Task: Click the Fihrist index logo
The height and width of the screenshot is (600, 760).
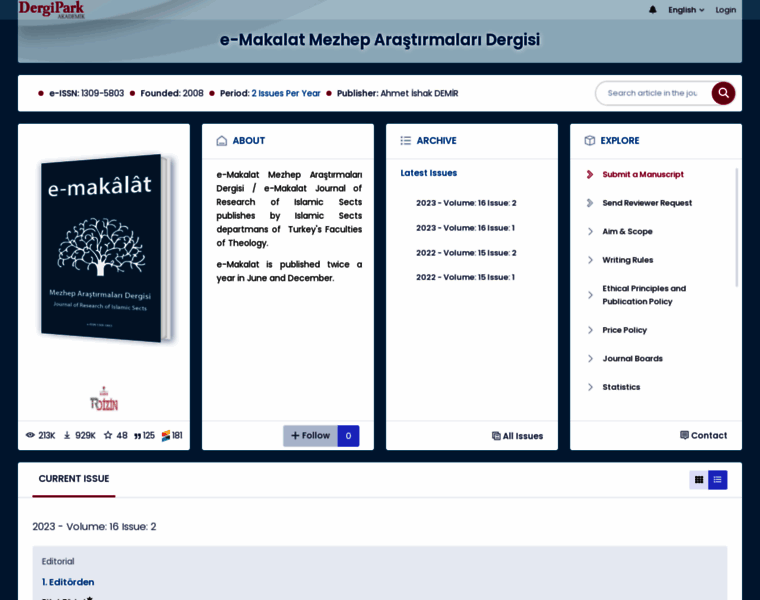Action: (x=104, y=398)
